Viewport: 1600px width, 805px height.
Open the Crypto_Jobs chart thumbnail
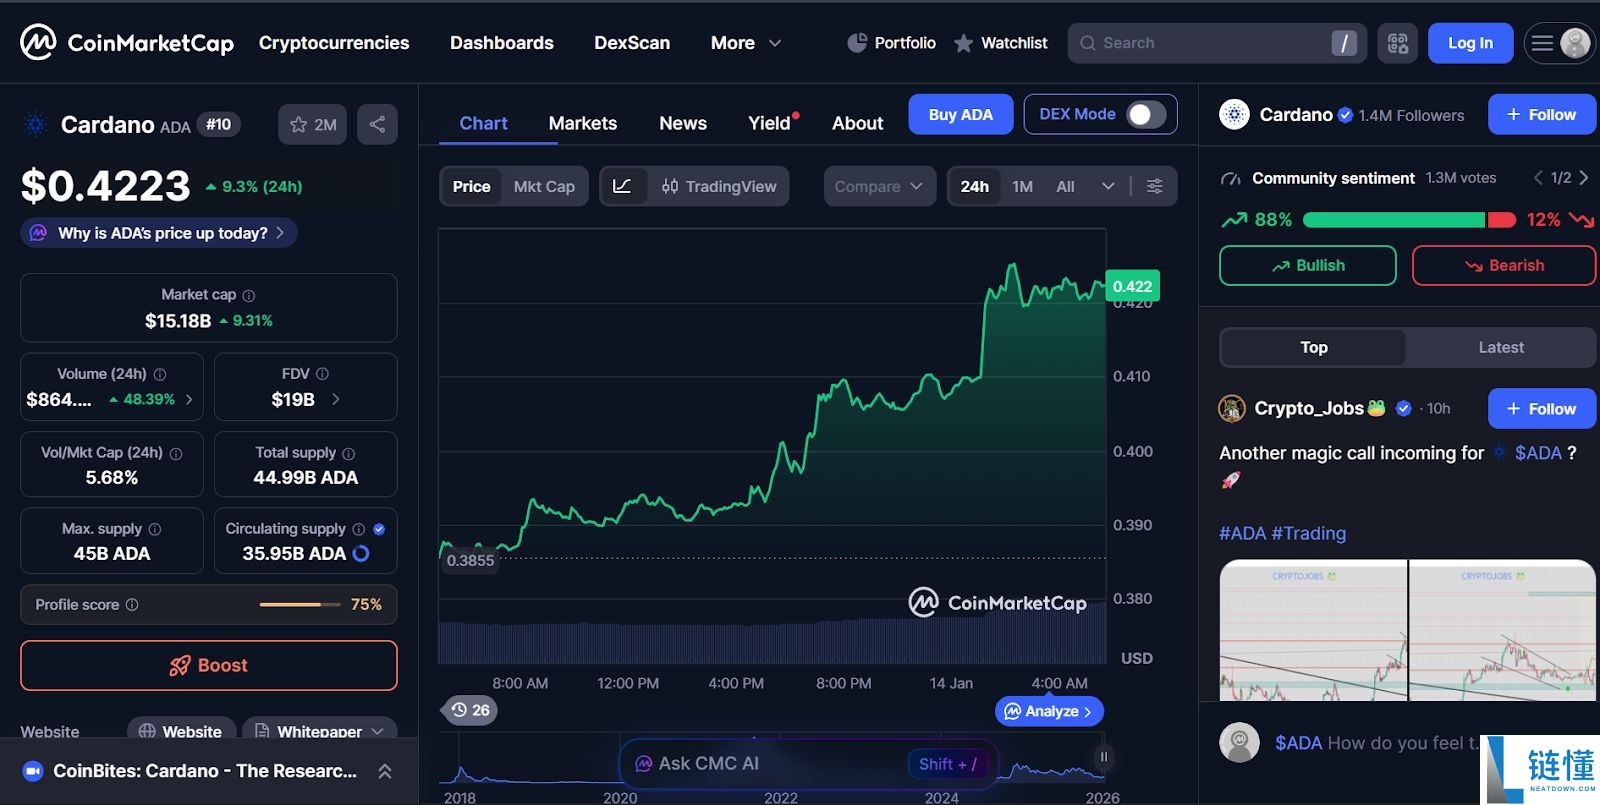(1407, 630)
